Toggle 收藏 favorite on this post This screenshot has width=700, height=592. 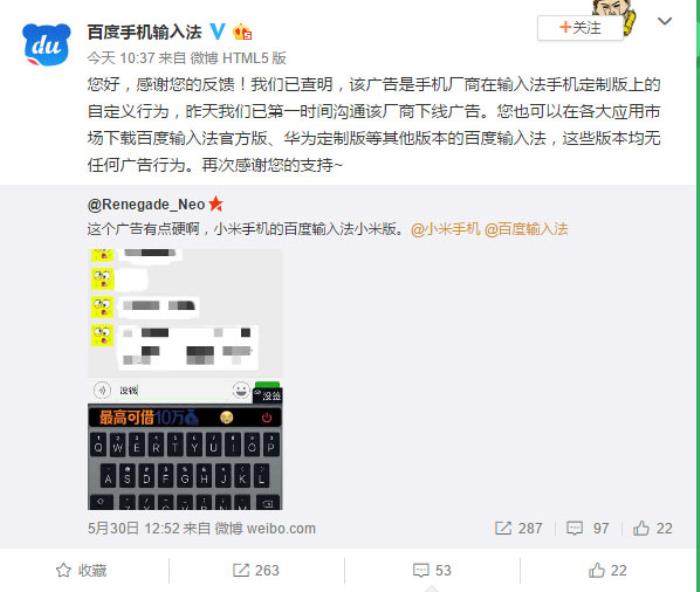[81, 571]
